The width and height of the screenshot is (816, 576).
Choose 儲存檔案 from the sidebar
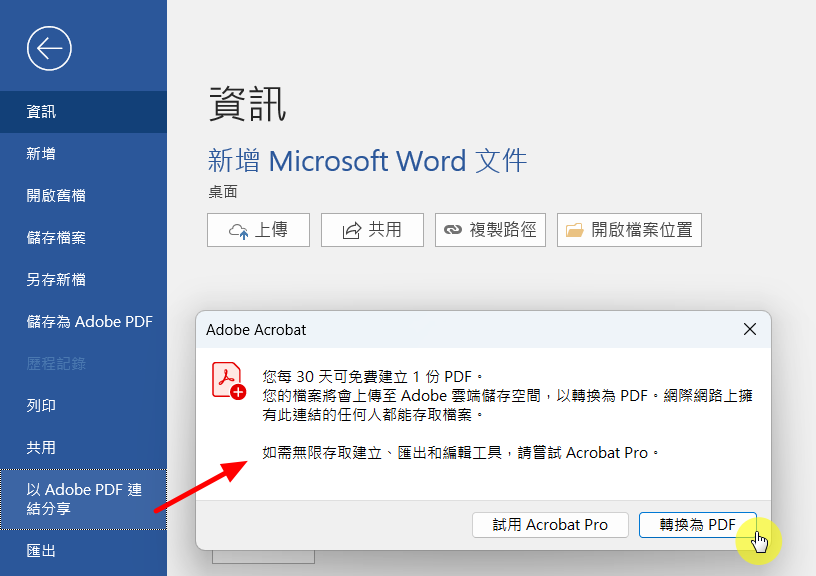pos(83,238)
